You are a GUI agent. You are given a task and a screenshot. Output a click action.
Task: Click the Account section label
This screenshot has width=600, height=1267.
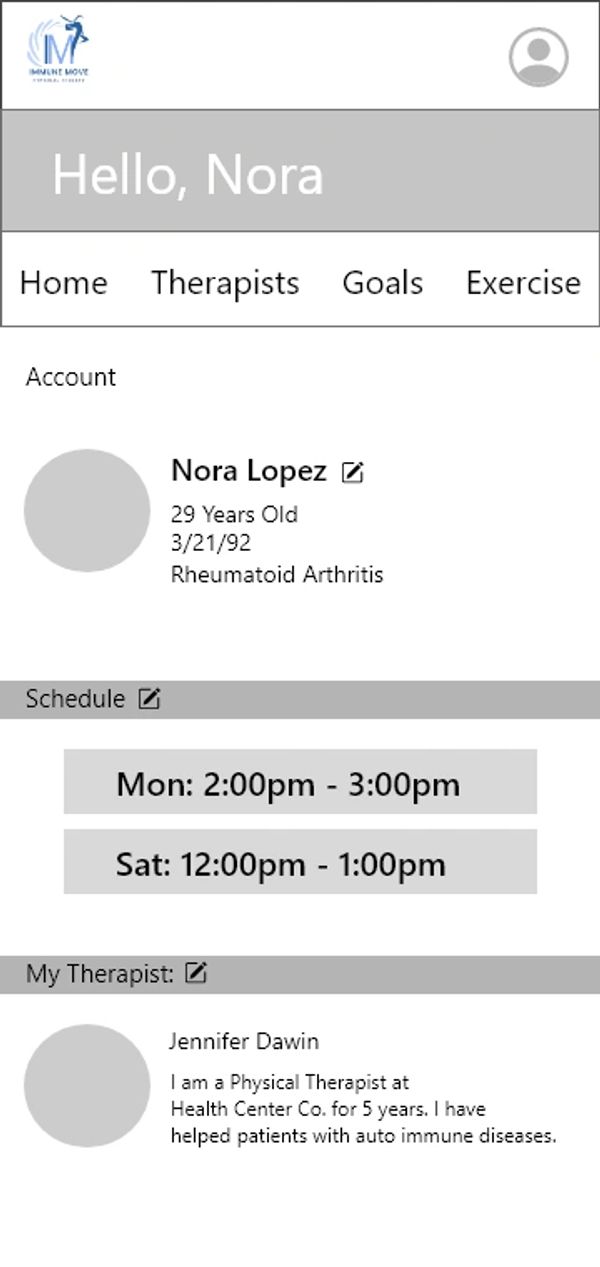point(71,377)
